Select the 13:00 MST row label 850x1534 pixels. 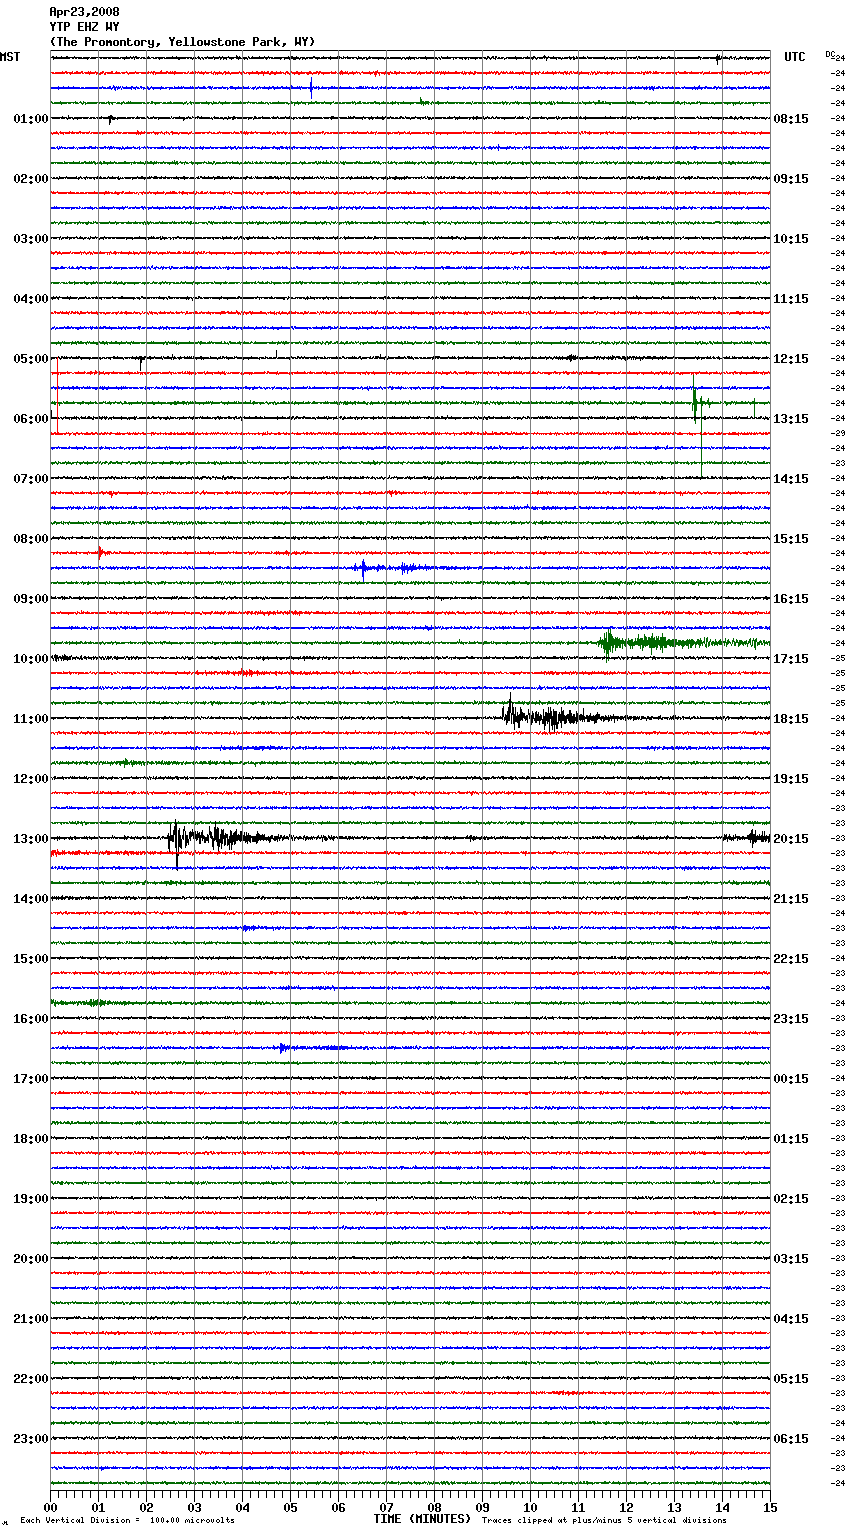coord(30,839)
